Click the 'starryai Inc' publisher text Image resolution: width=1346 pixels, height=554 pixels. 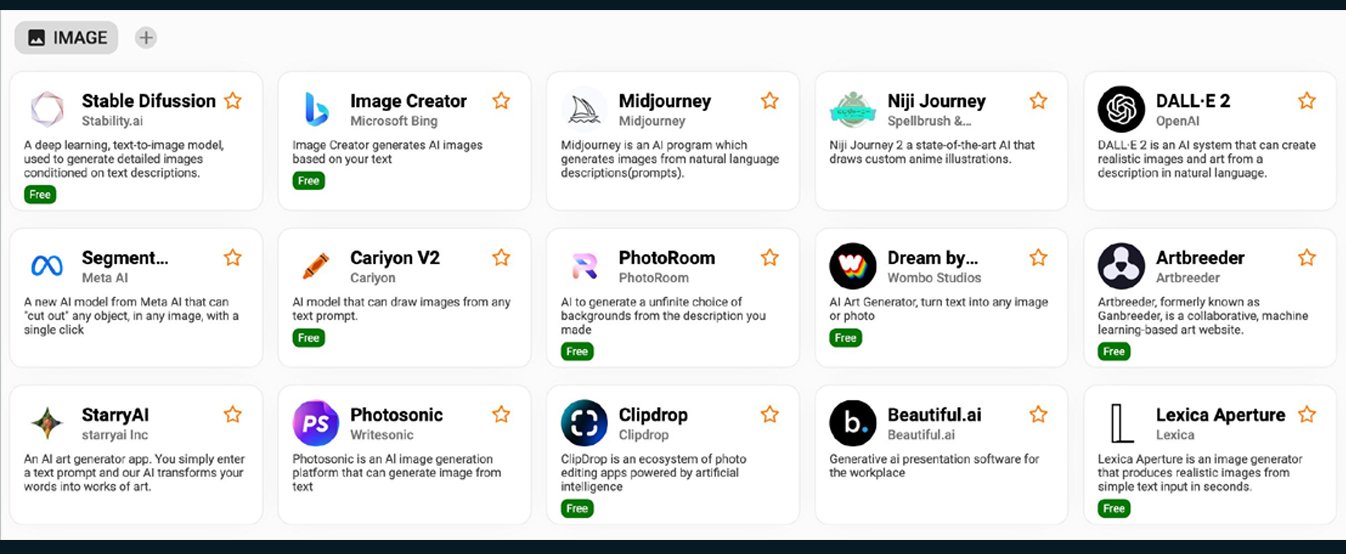[x=115, y=435]
